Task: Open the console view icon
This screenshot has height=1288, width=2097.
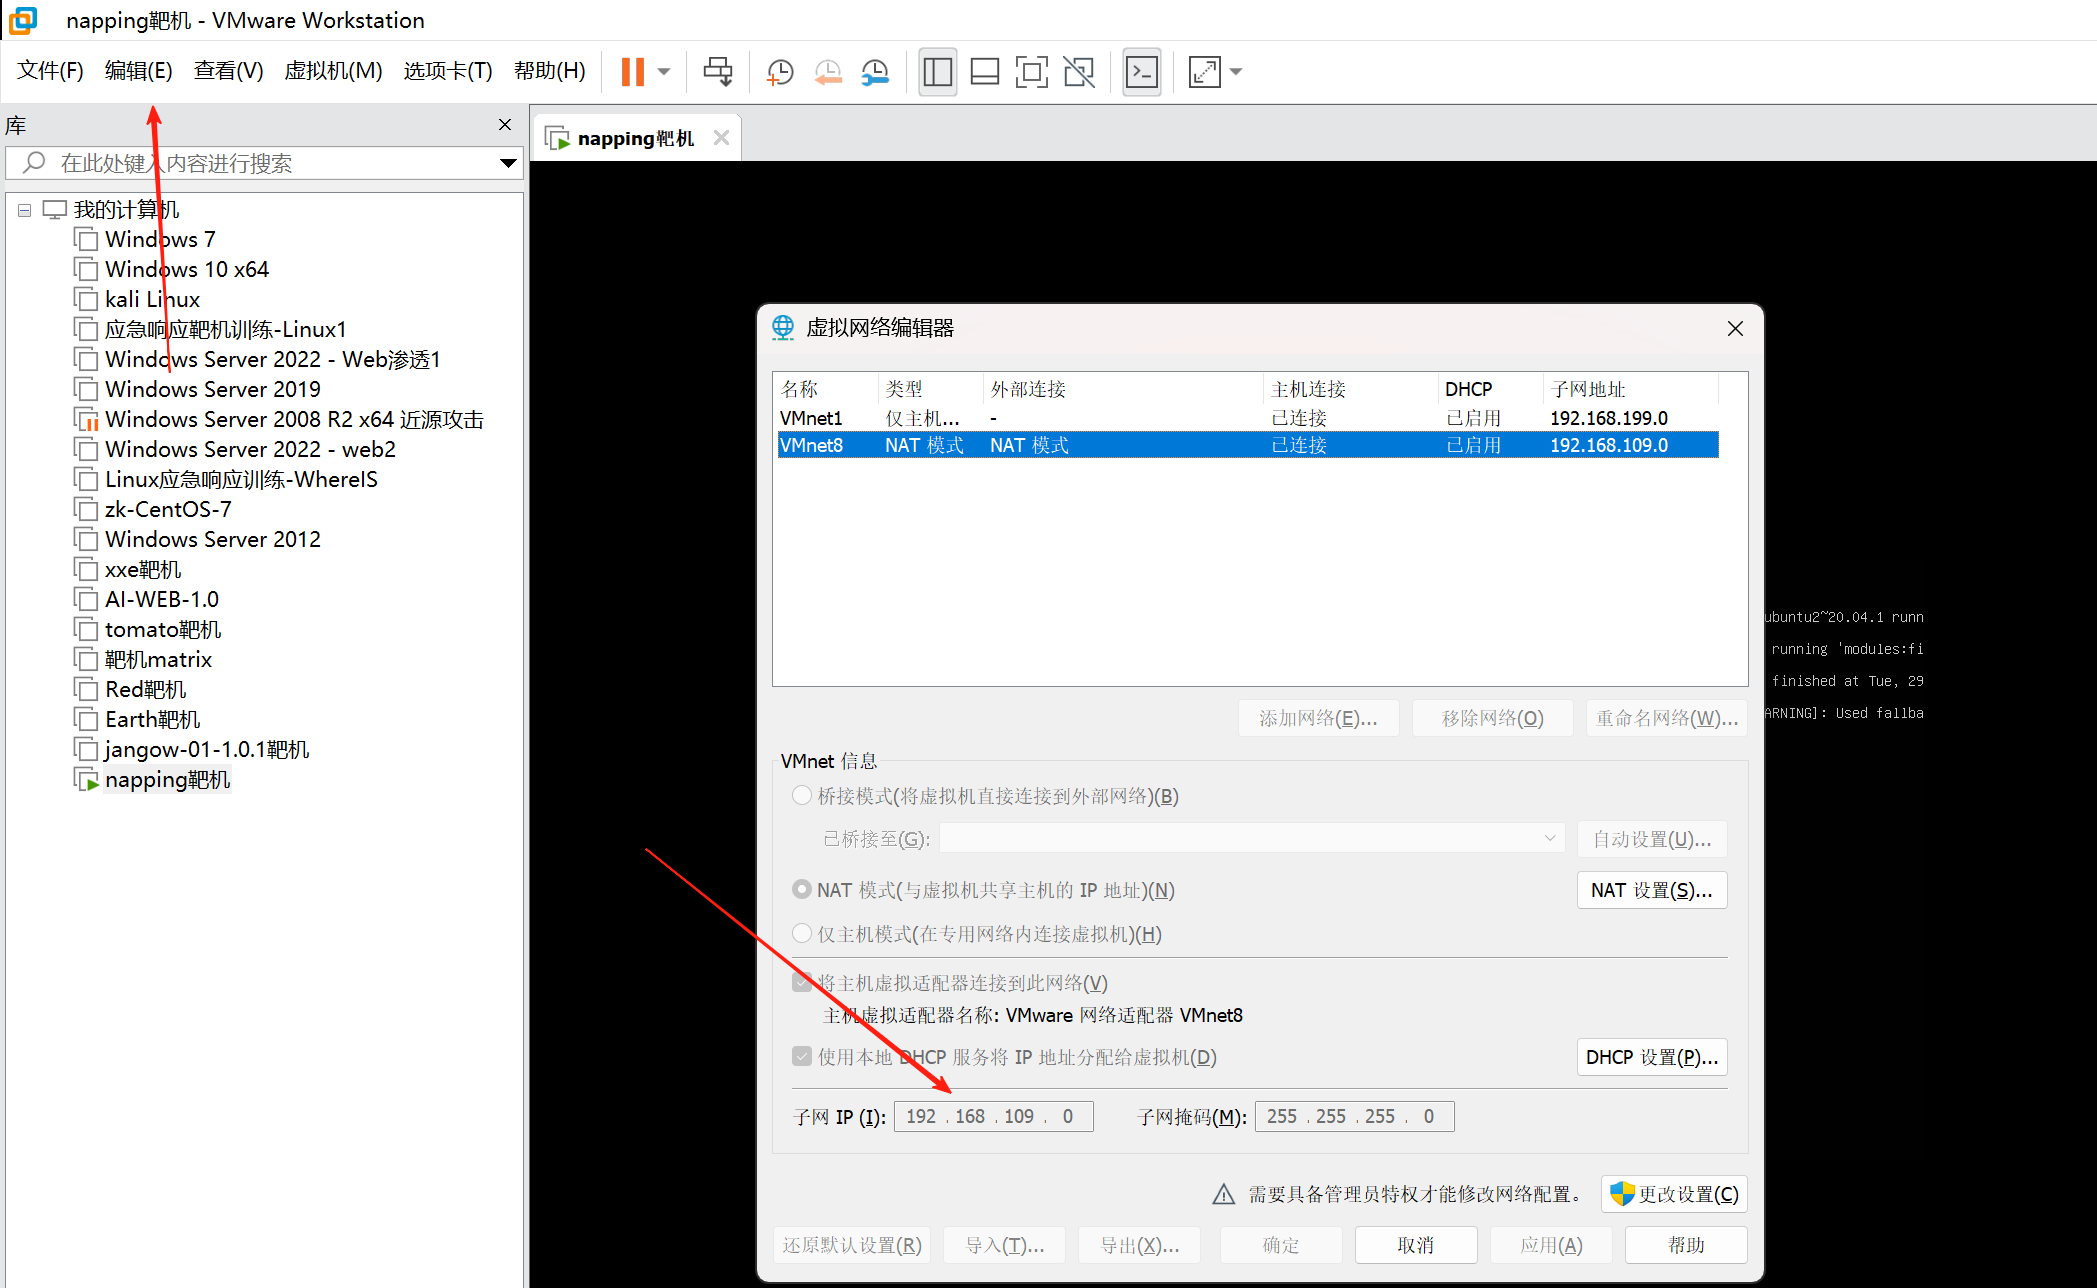Action: pos(1142,71)
